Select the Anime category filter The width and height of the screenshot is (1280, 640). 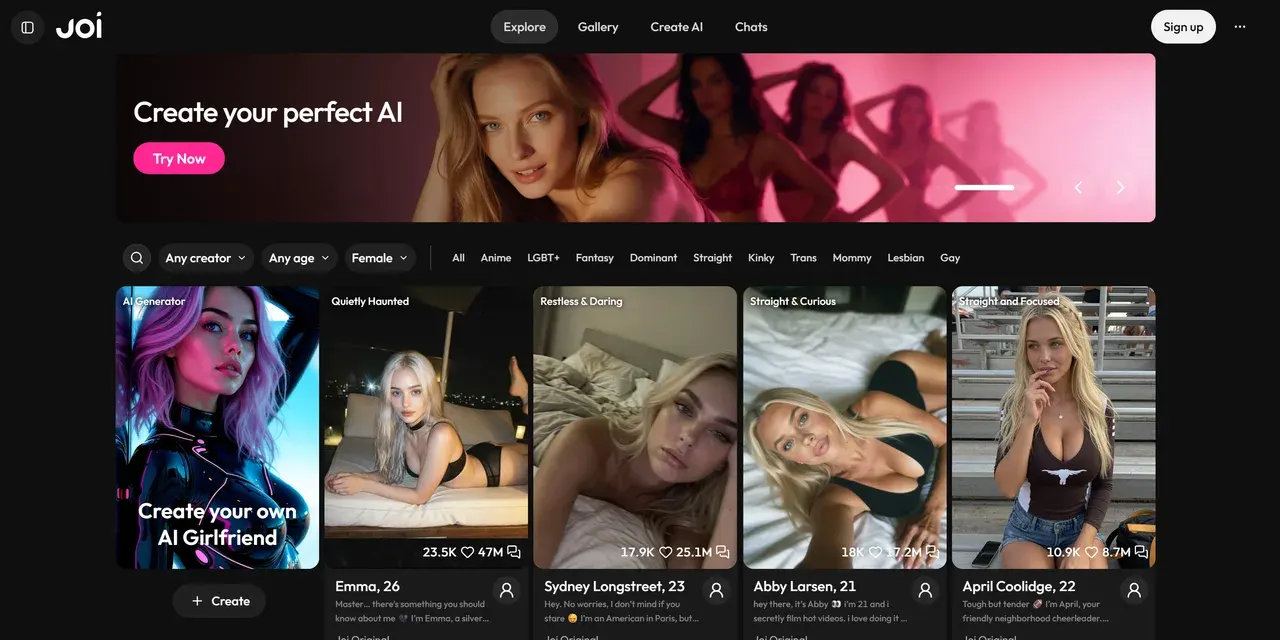[496, 258]
